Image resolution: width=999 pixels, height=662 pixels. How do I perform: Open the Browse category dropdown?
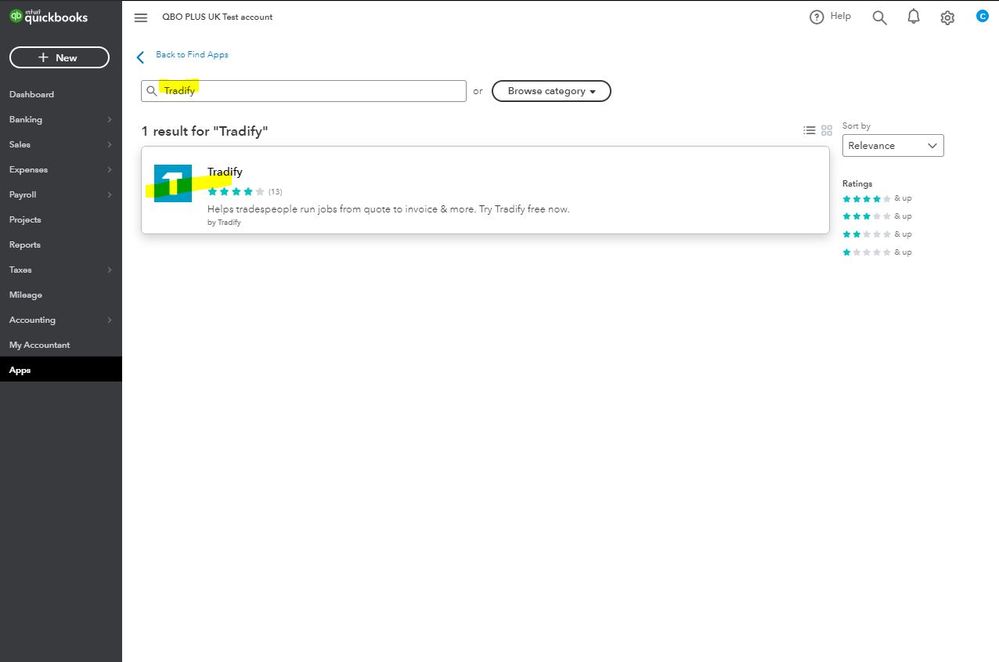[x=551, y=91]
